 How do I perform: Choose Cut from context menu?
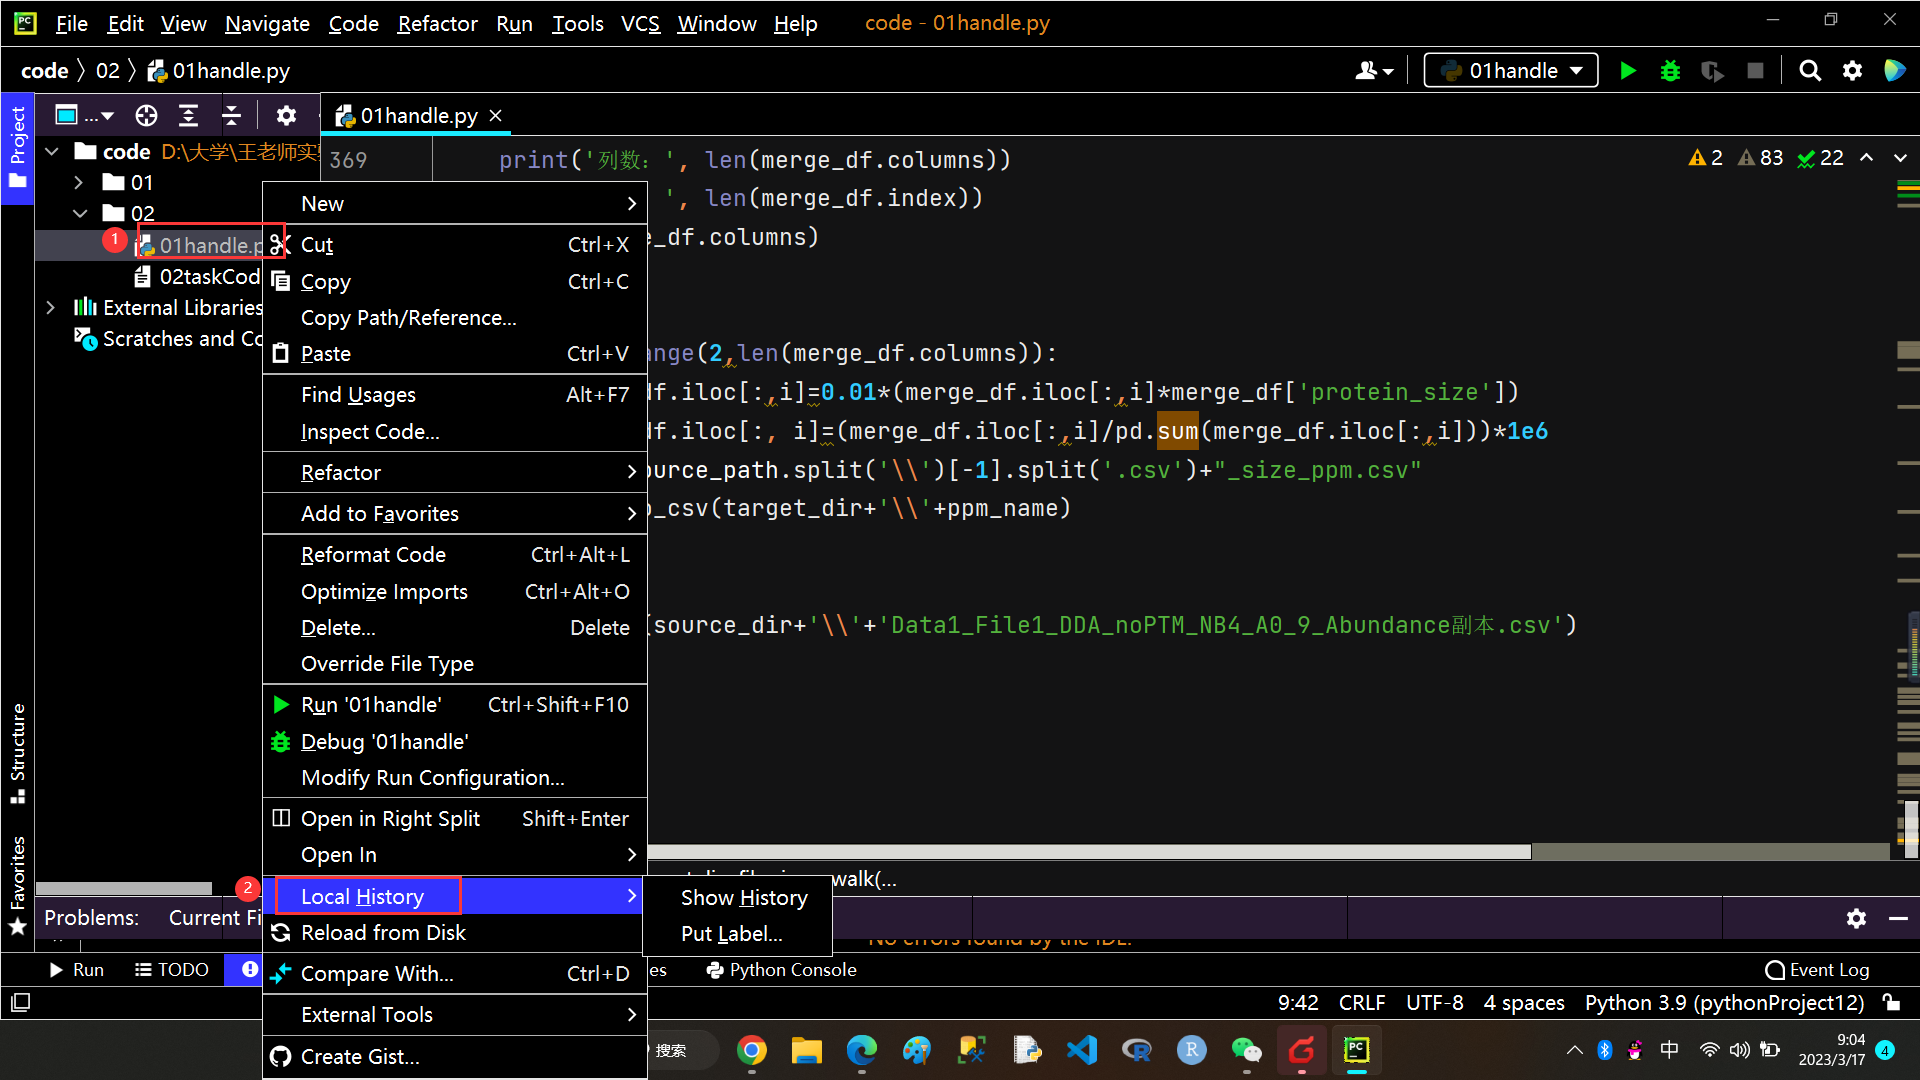tap(455, 245)
